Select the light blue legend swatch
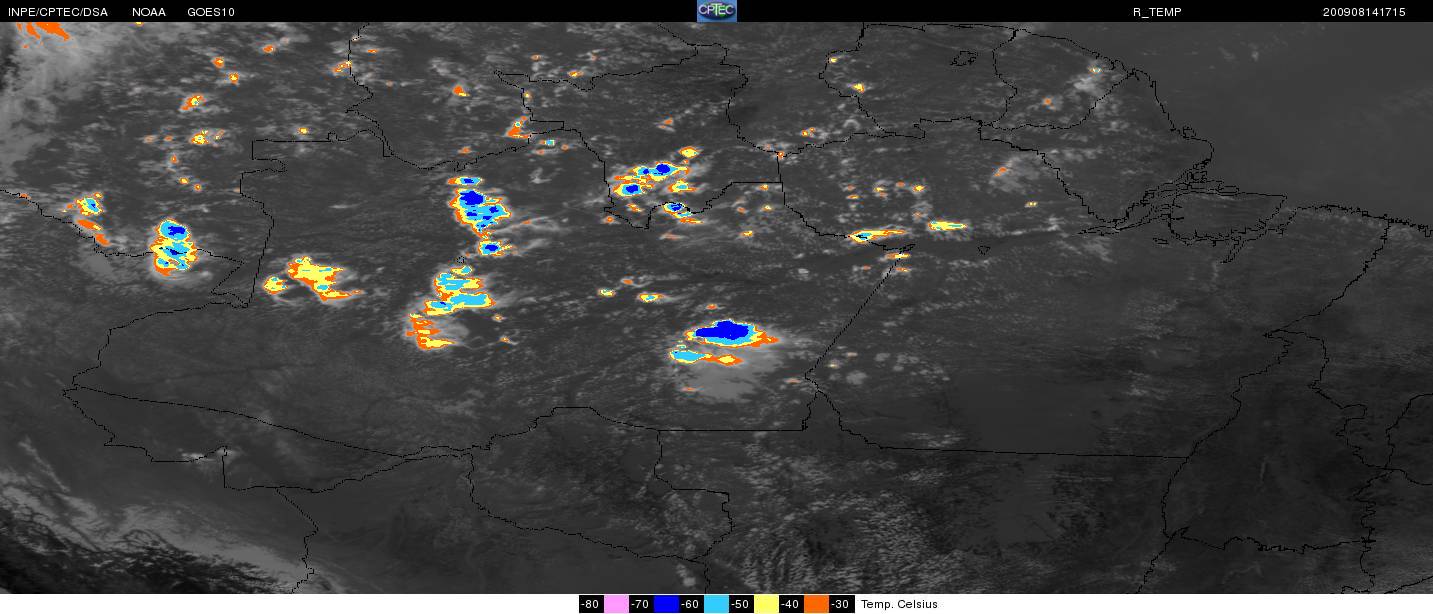This screenshot has width=1433, height=614. [x=716, y=604]
